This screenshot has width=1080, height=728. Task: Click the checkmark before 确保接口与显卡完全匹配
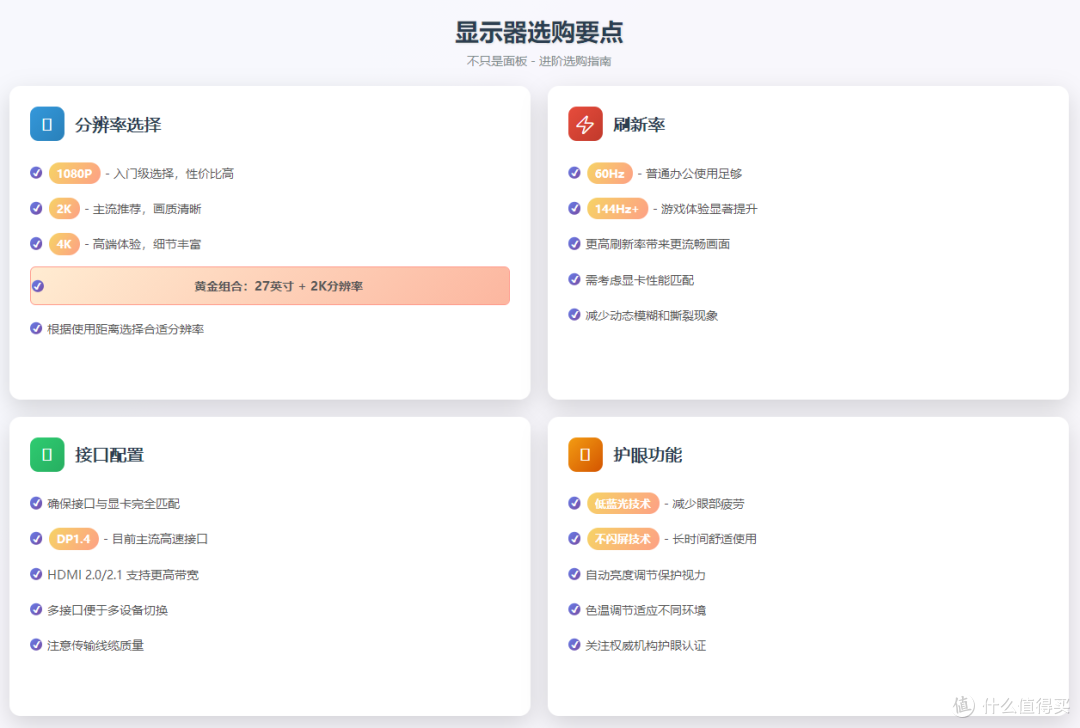(x=37, y=503)
